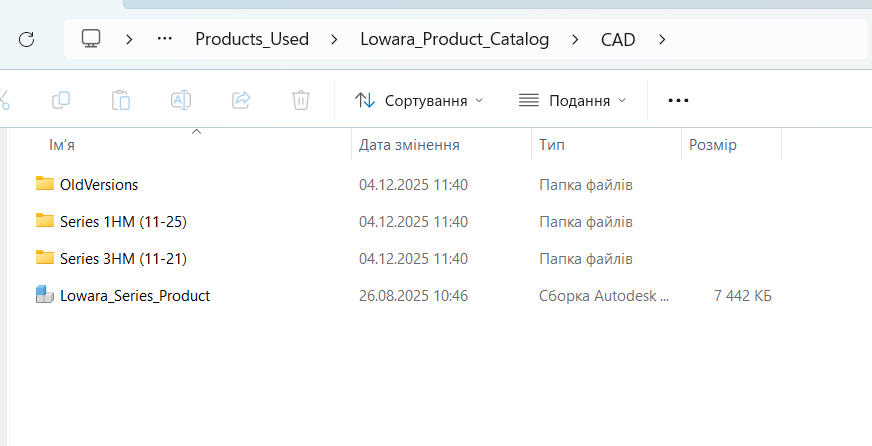Screen dimensions: 872x446
Task: Click the date cell of Series 1HM row
Action: (x=413, y=222)
